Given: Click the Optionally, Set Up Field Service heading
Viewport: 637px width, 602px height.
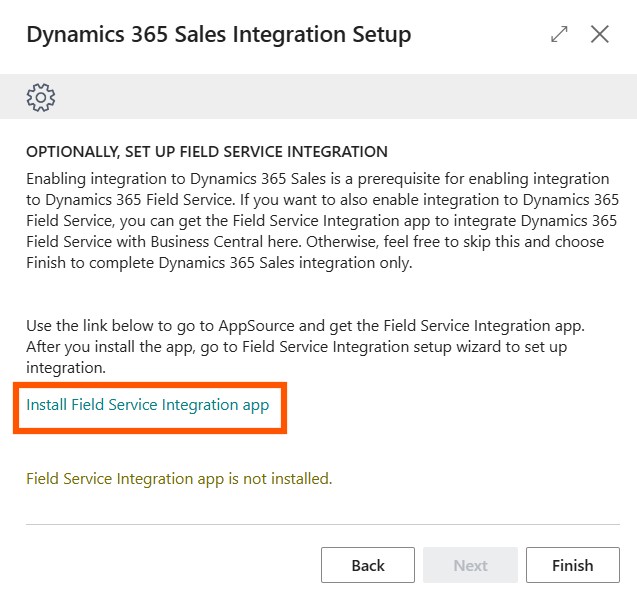Looking at the screenshot, I should [x=206, y=152].
